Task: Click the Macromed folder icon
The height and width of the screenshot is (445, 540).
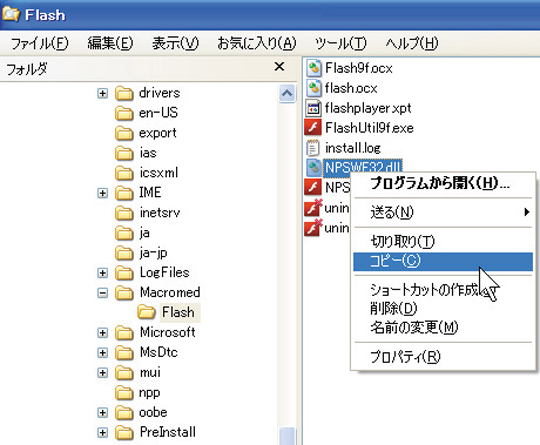Action: (x=124, y=293)
